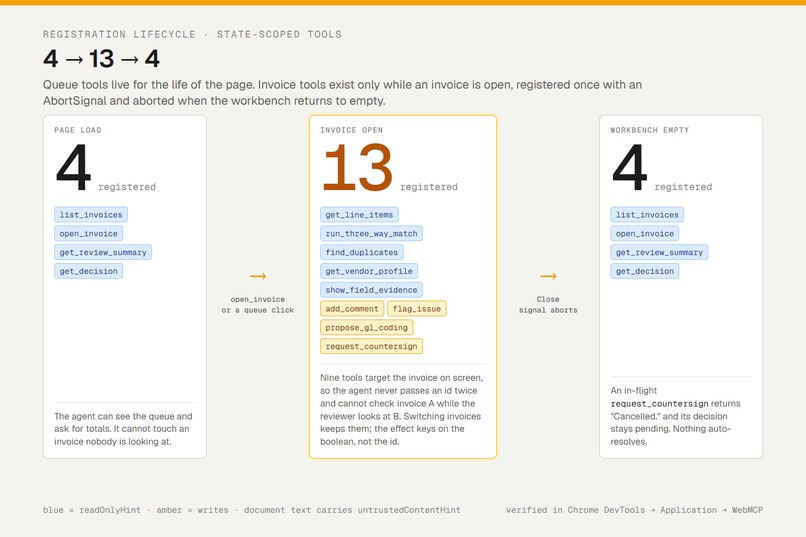The image size is (806, 537).
Task: Click open_invoice chip in Page Load card
Action: pyautogui.click(x=88, y=234)
